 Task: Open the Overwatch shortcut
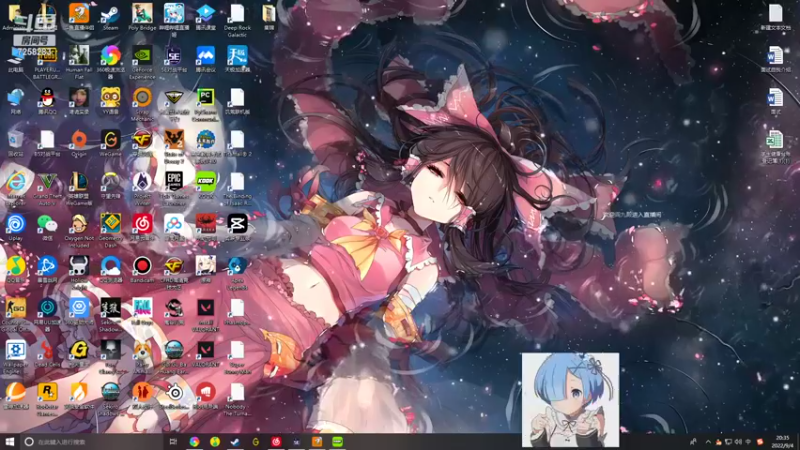click(110, 186)
